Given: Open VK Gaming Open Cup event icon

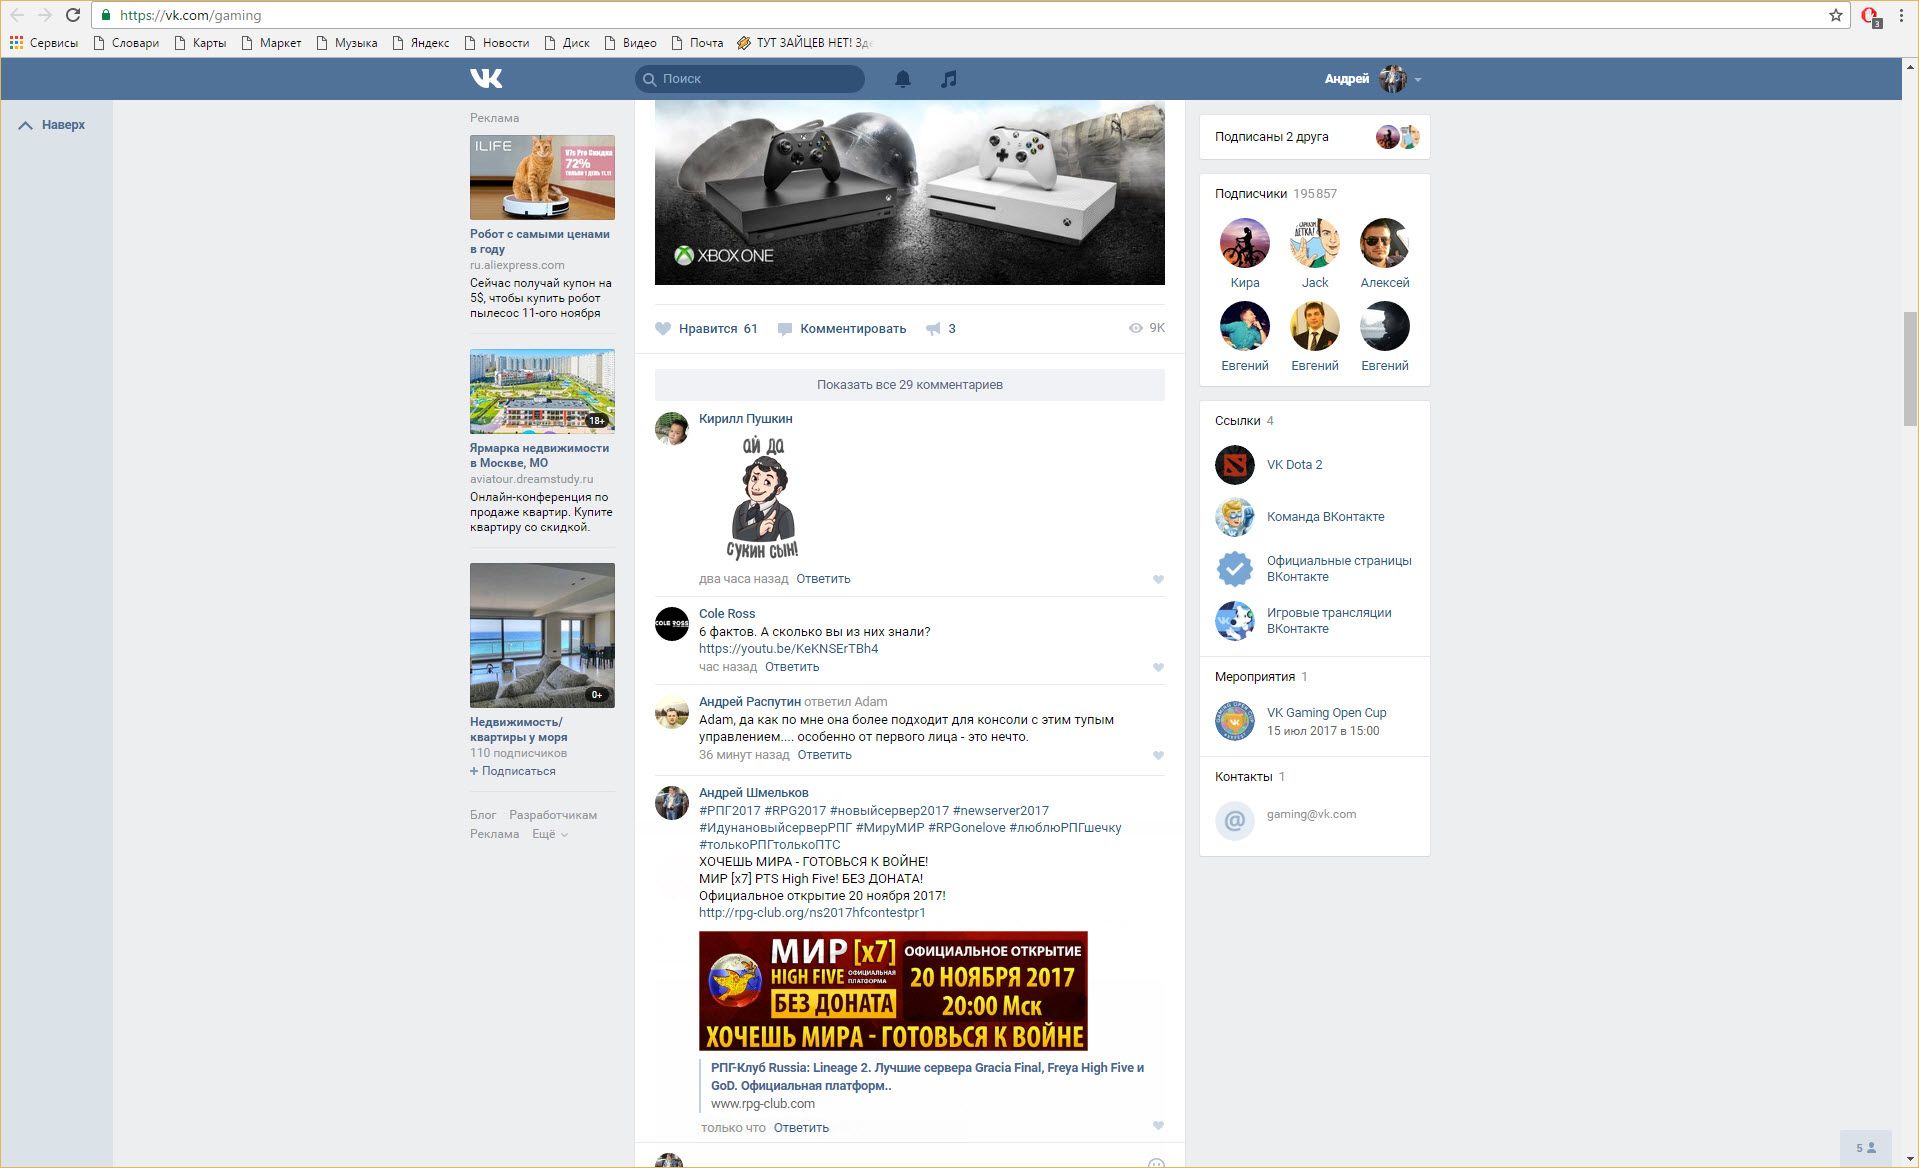Looking at the screenshot, I should [x=1235, y=721].
